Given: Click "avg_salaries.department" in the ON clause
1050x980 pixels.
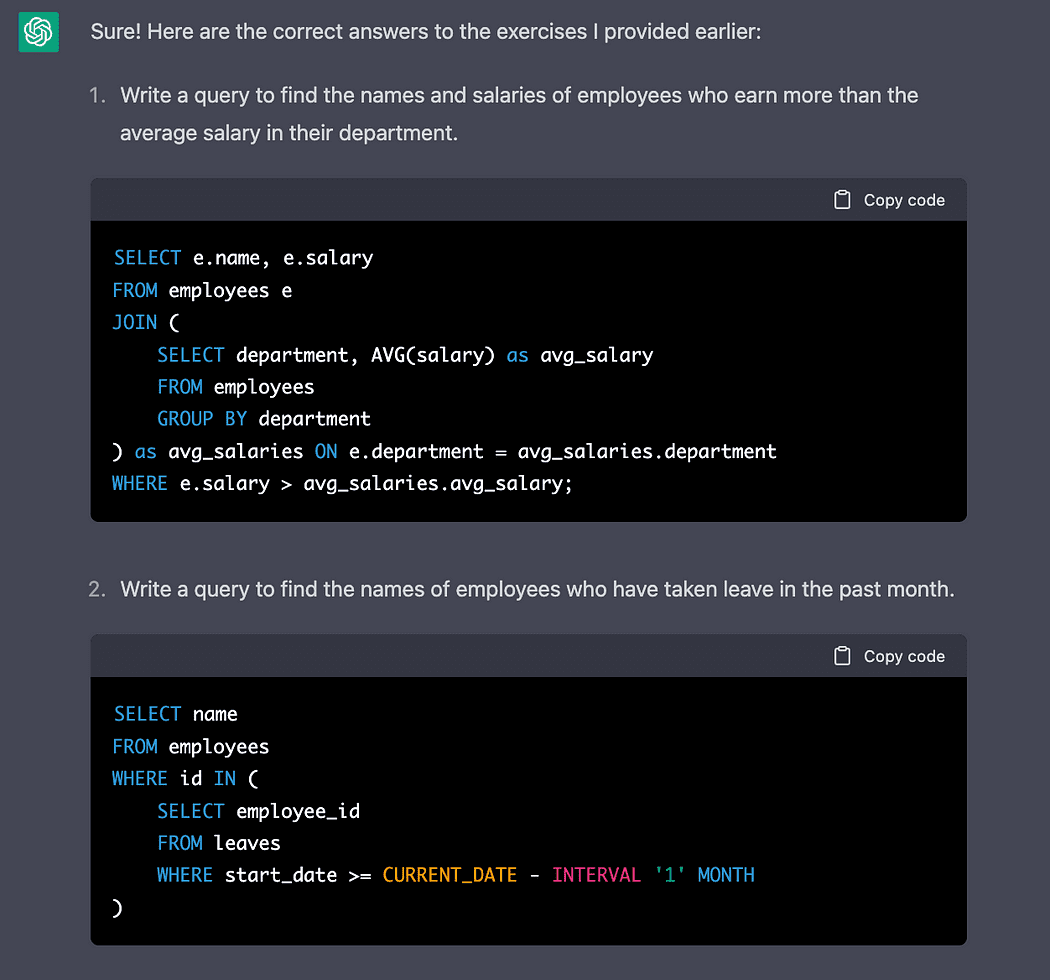Looking at the screenshot, I should (647, 451).
